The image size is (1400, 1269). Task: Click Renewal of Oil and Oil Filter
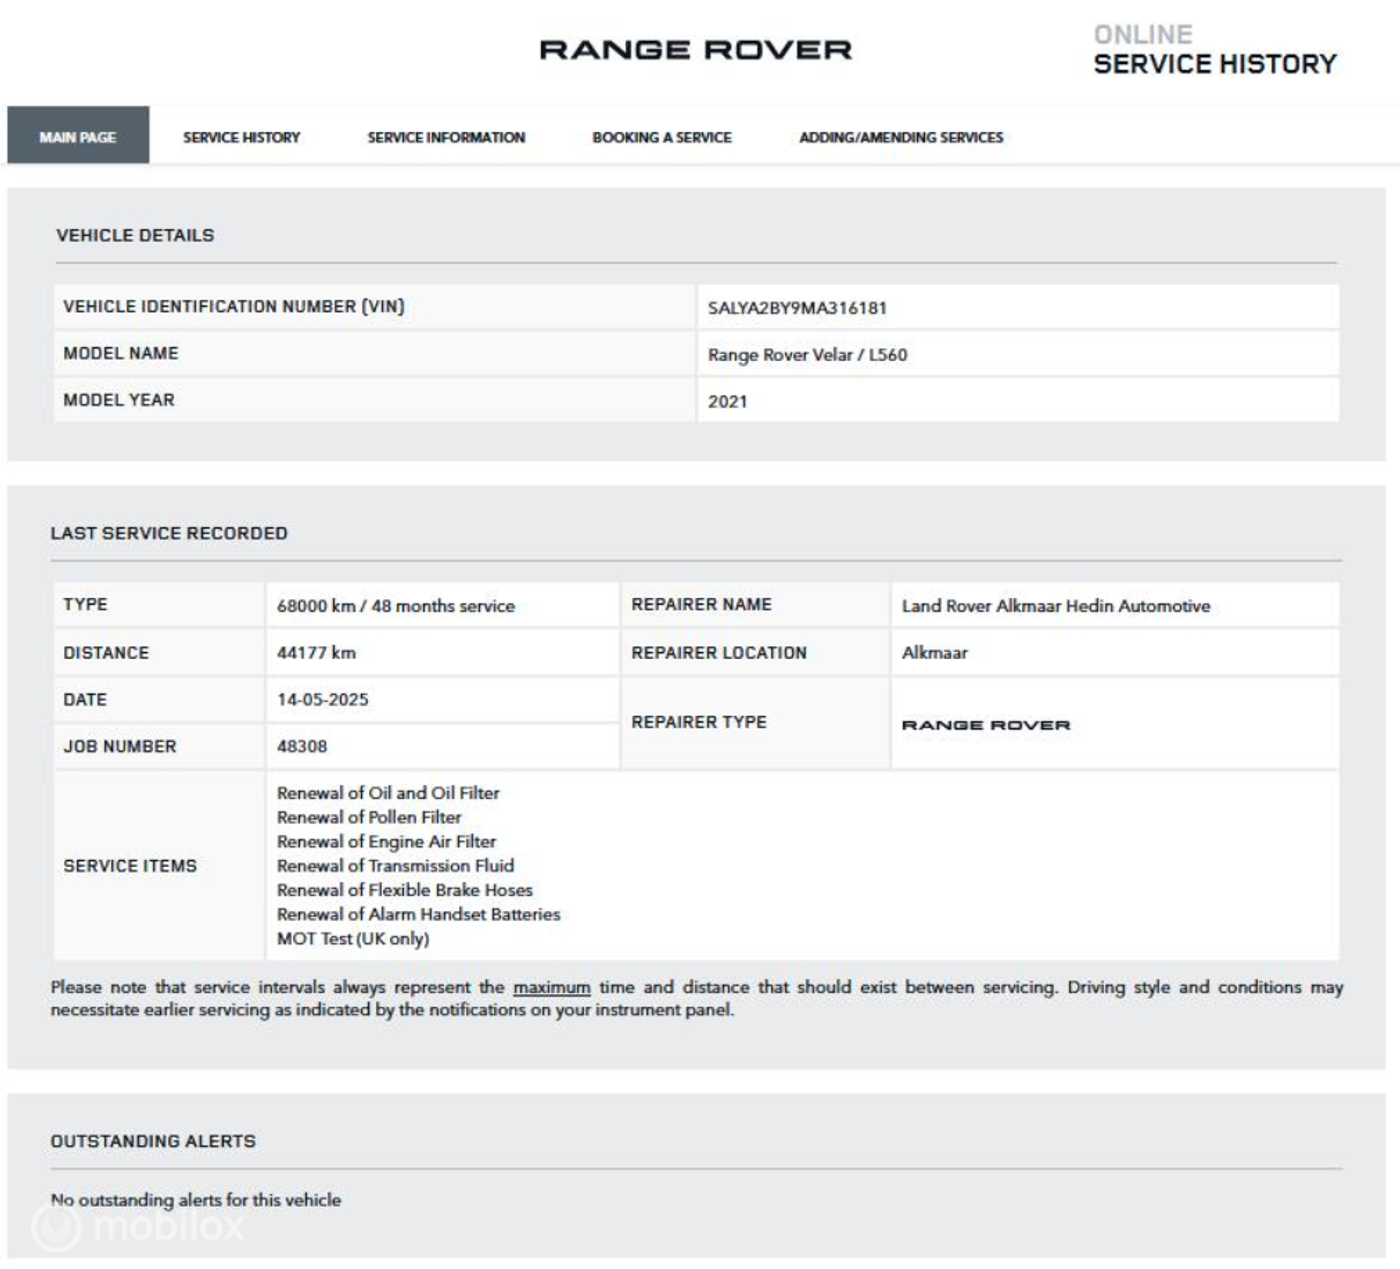tap(388, 793)
